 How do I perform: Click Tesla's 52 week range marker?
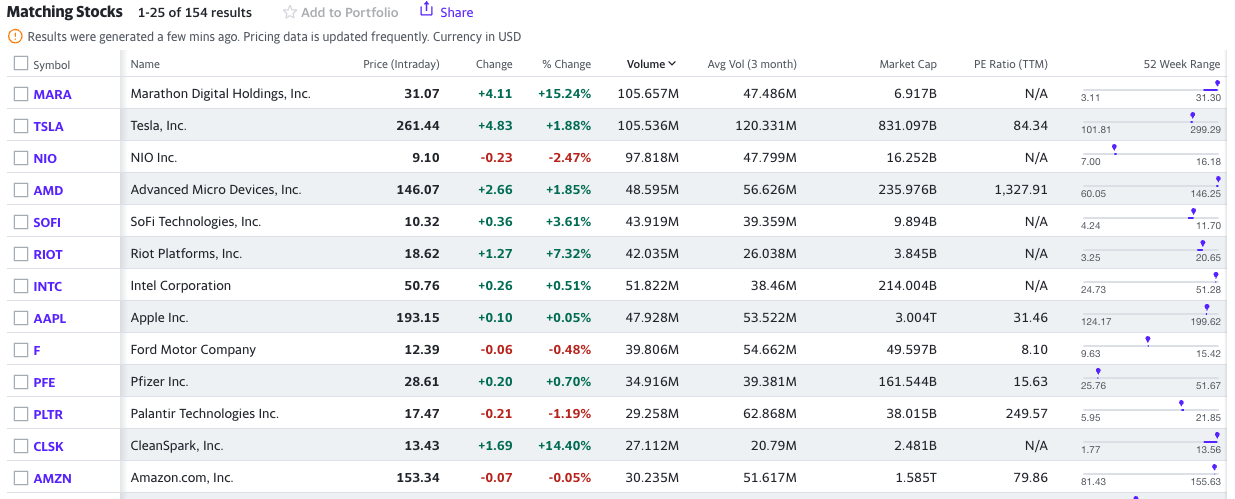[x=1193, y=117]
